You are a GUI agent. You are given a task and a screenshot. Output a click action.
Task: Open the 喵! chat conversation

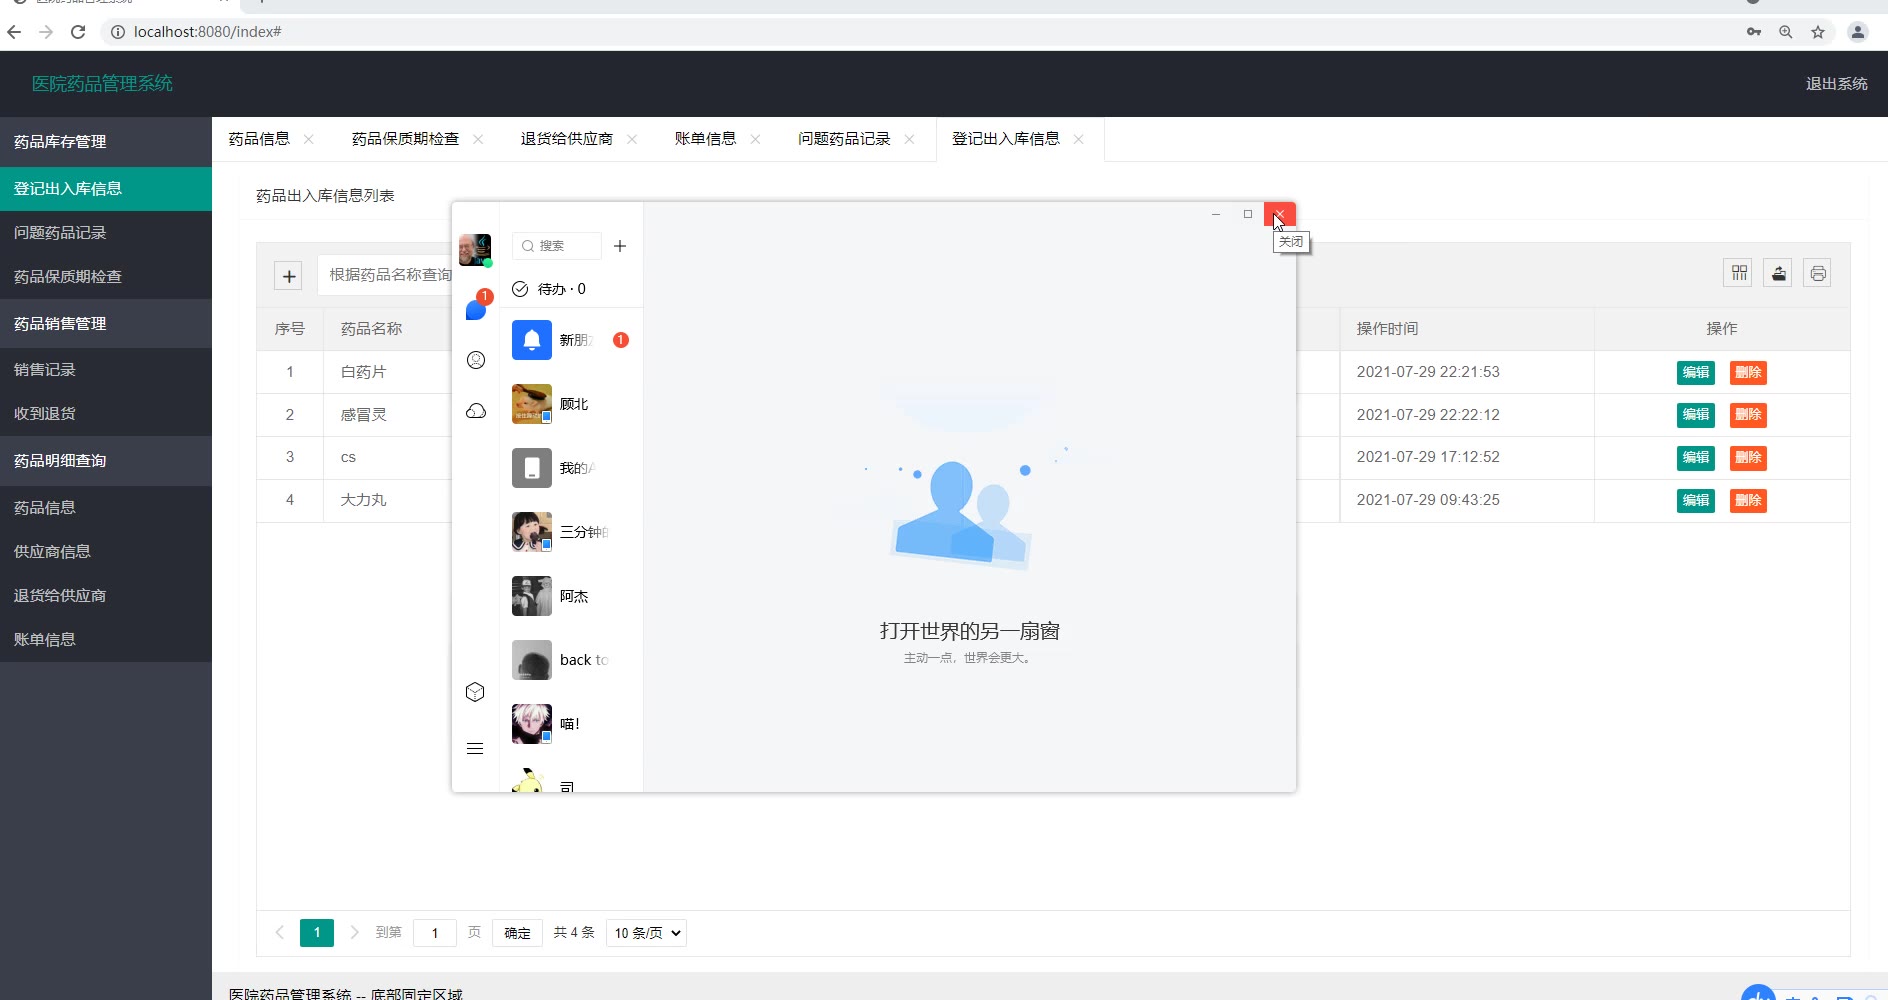tap(571, 724)
